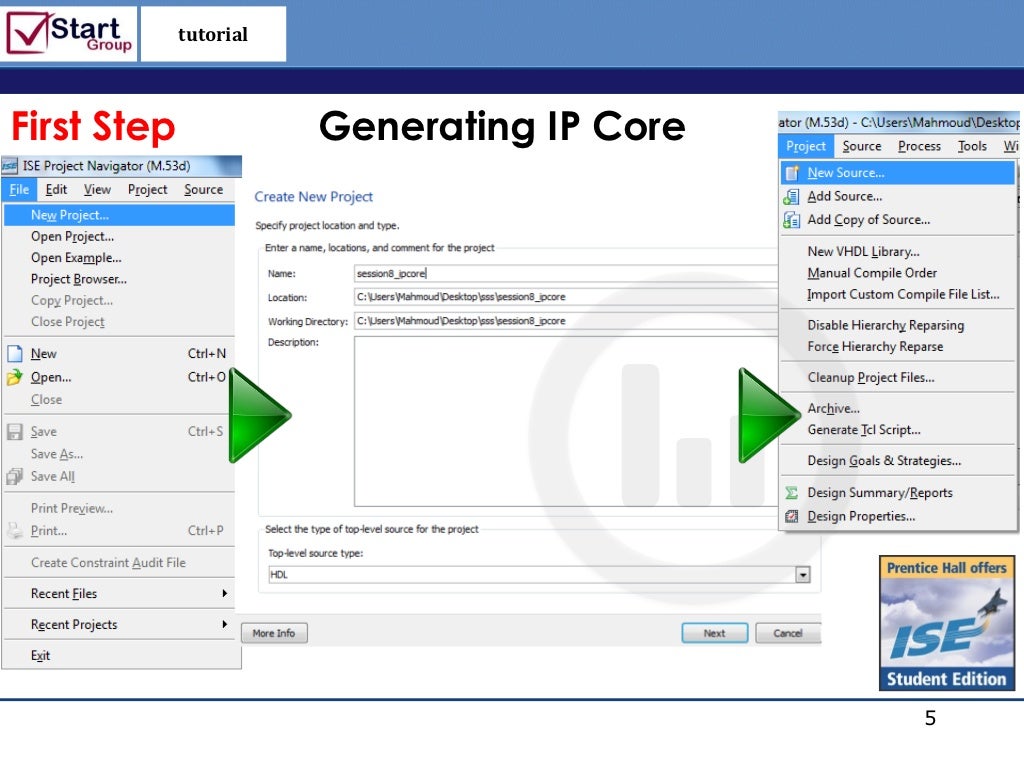Image resolution: width=1024 pixels, height=768 pixels.
Task: Click the tutorial label in header
Action: pos(213,34)
